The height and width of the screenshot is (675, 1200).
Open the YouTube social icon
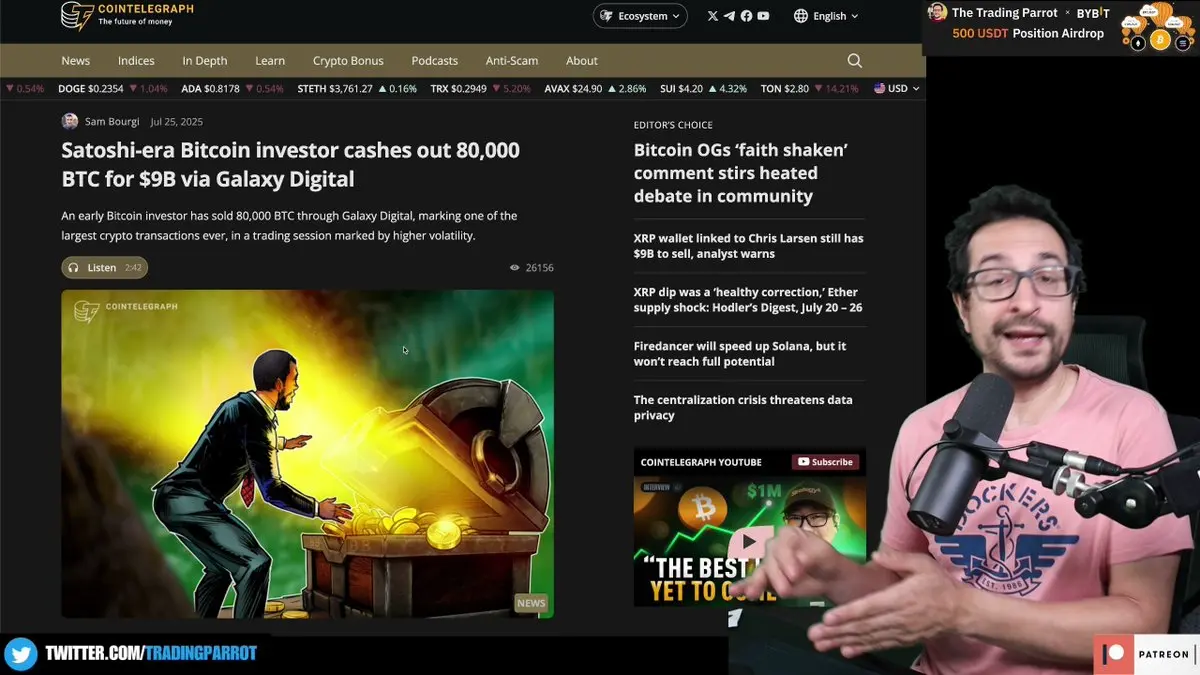point(763,16)
